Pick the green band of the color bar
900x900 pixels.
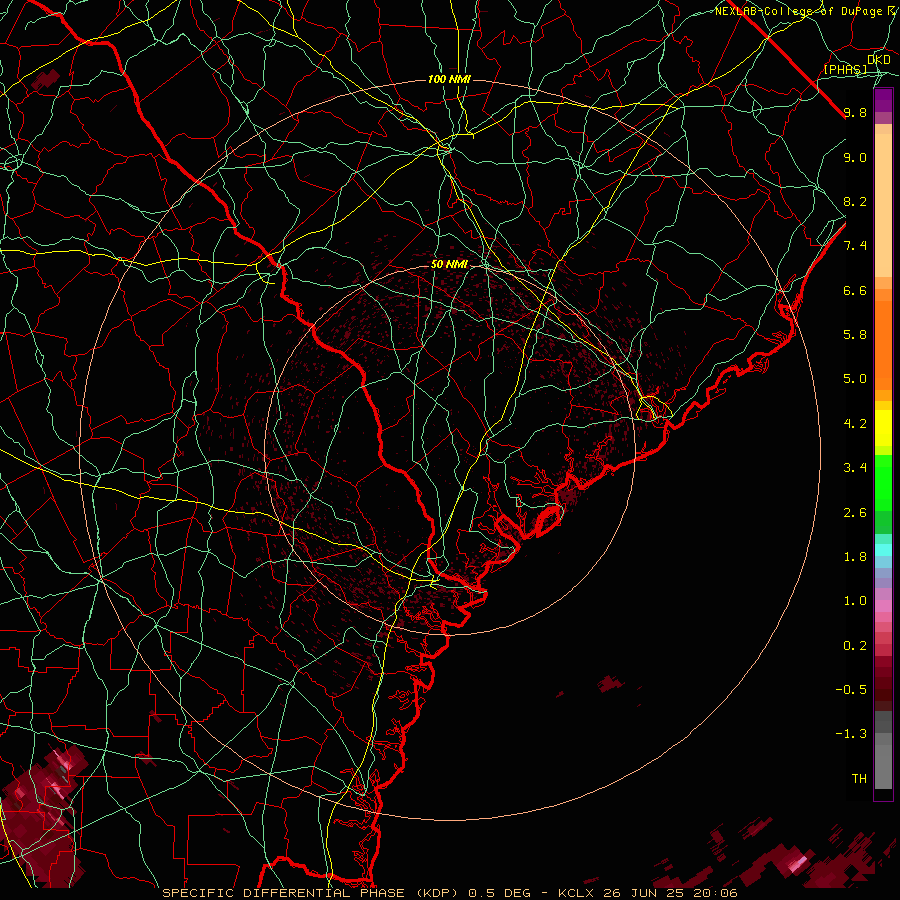[x=883, y=482]
